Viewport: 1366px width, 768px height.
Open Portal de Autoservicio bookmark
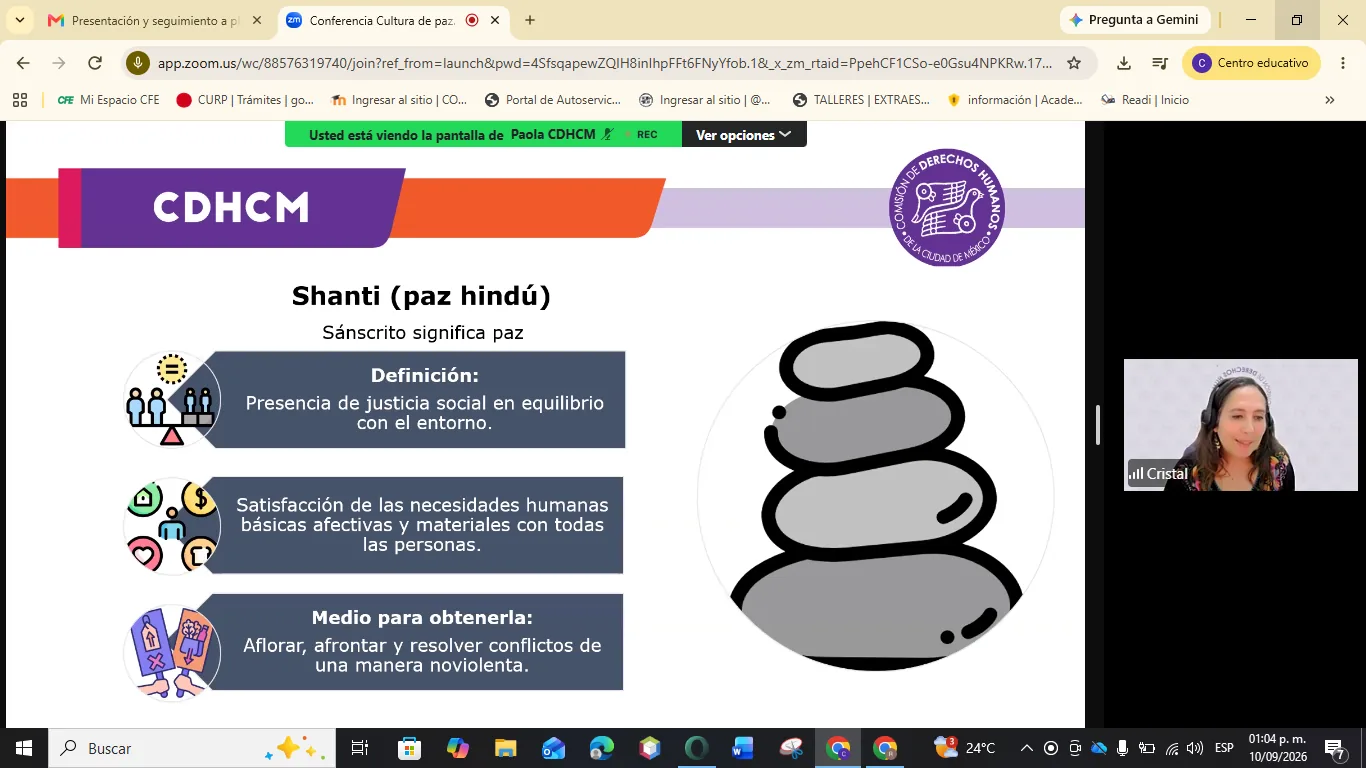pyautogui.click(x=553, y=100)
